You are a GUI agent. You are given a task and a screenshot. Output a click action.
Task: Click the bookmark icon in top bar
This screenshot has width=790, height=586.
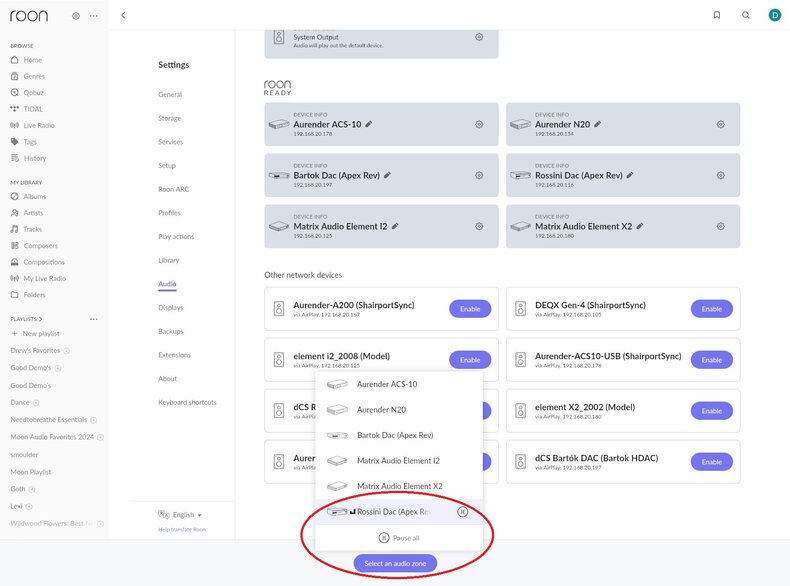716,15
